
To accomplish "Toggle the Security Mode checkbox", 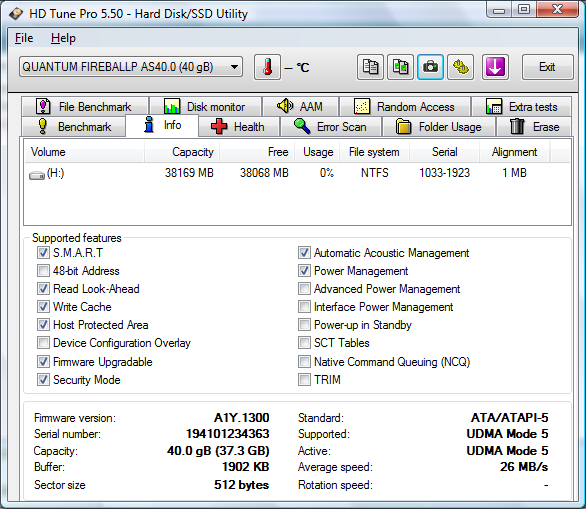I will point(43,379).
